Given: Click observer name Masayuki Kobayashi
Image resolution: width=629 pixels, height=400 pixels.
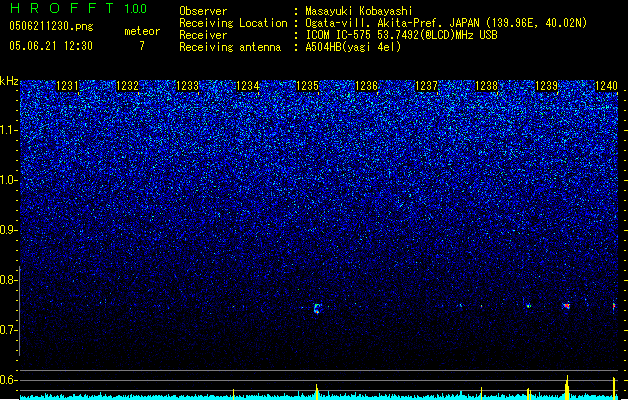Looking at the screenshot, I should 359,11.
